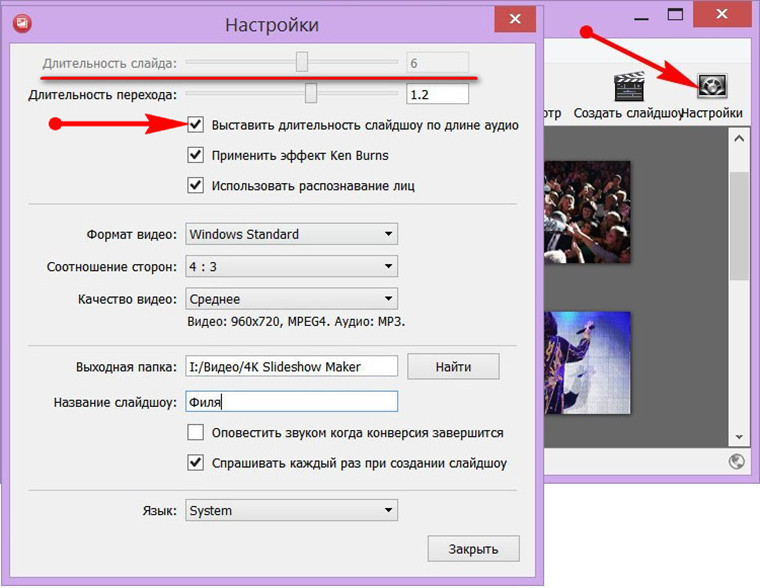Click globe icon in main window status bar
760x588 pixels.
(x=736, y=461)
